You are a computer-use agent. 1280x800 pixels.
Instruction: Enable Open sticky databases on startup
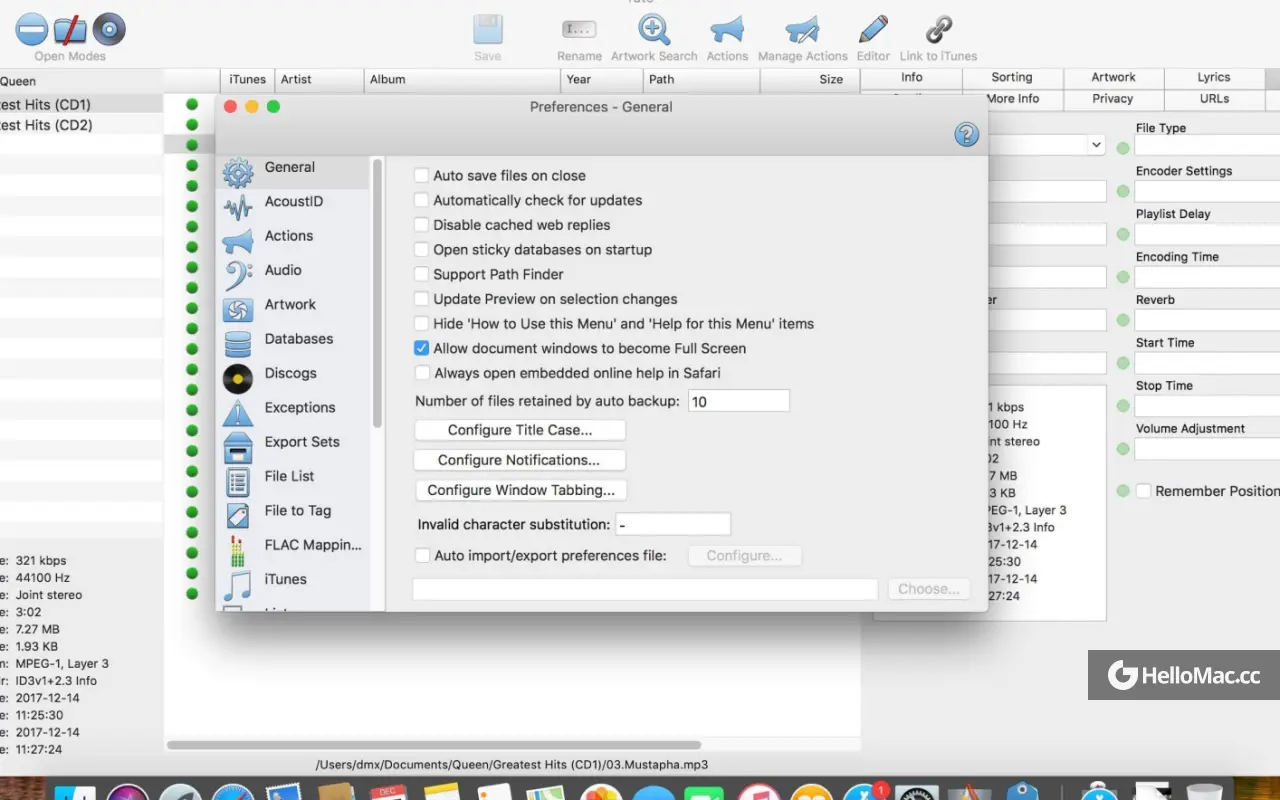422,249
